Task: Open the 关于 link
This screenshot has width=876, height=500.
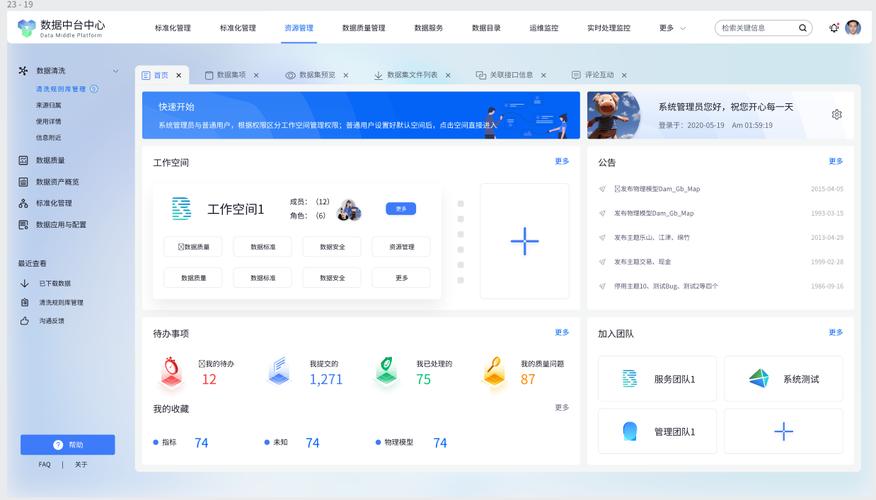Action: pos(81,465)
